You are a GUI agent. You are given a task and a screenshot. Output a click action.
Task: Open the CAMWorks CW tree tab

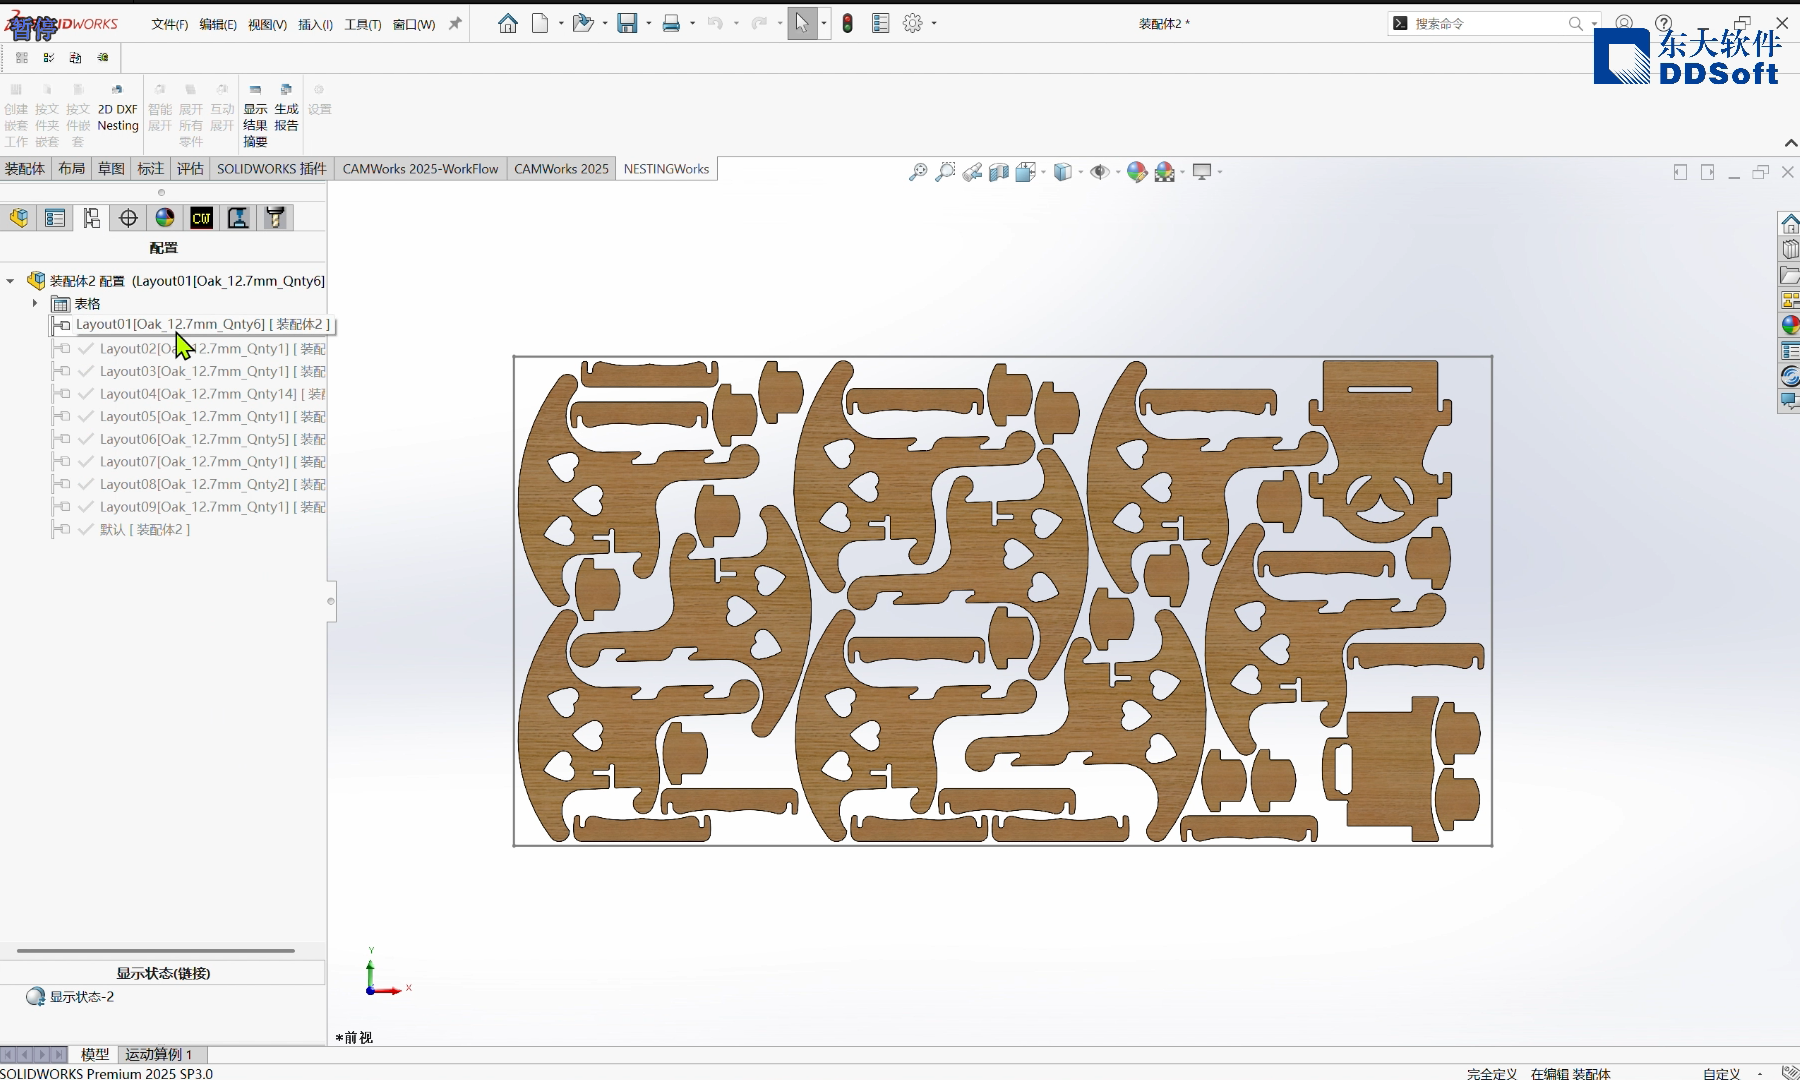point(201,218)
